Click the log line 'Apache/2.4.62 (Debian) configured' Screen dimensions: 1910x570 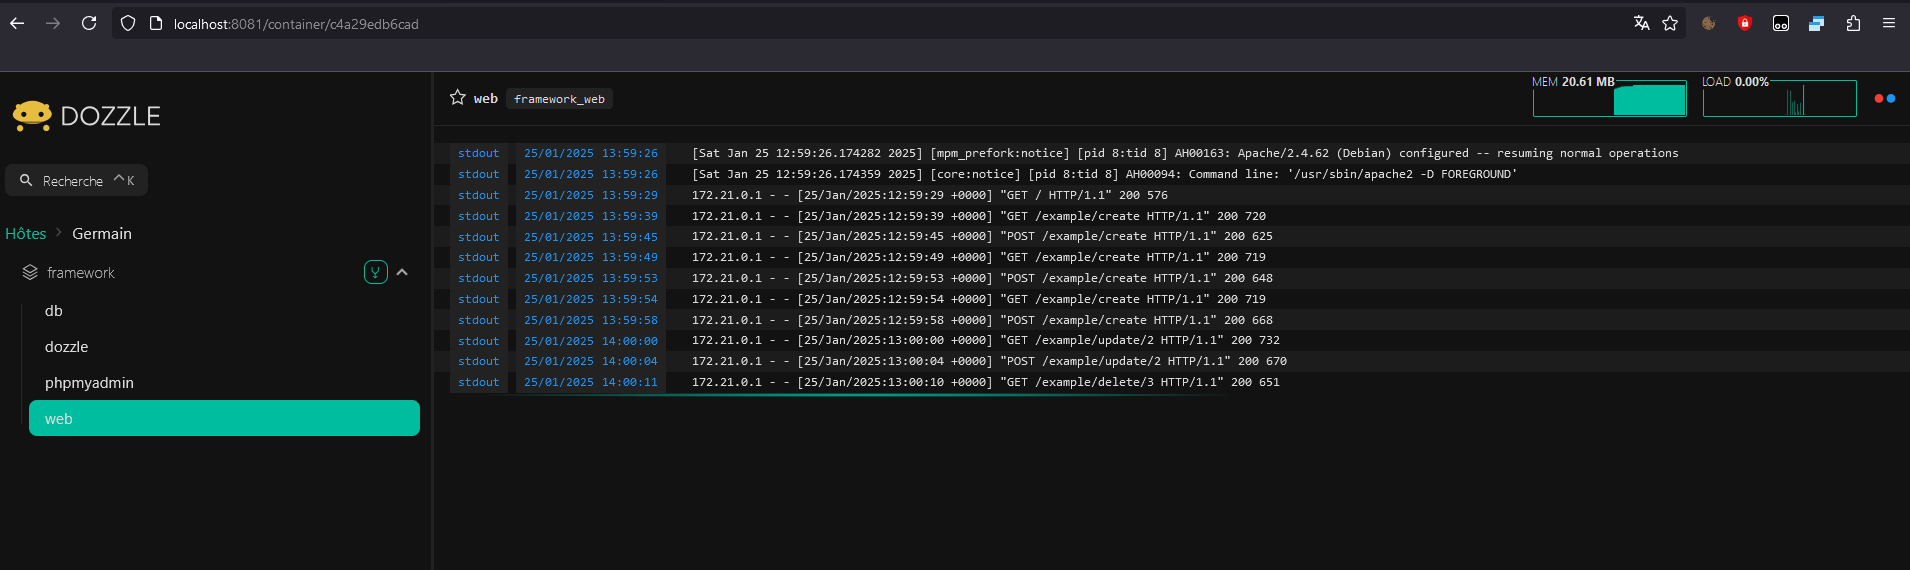click(x=1185, y=153)
